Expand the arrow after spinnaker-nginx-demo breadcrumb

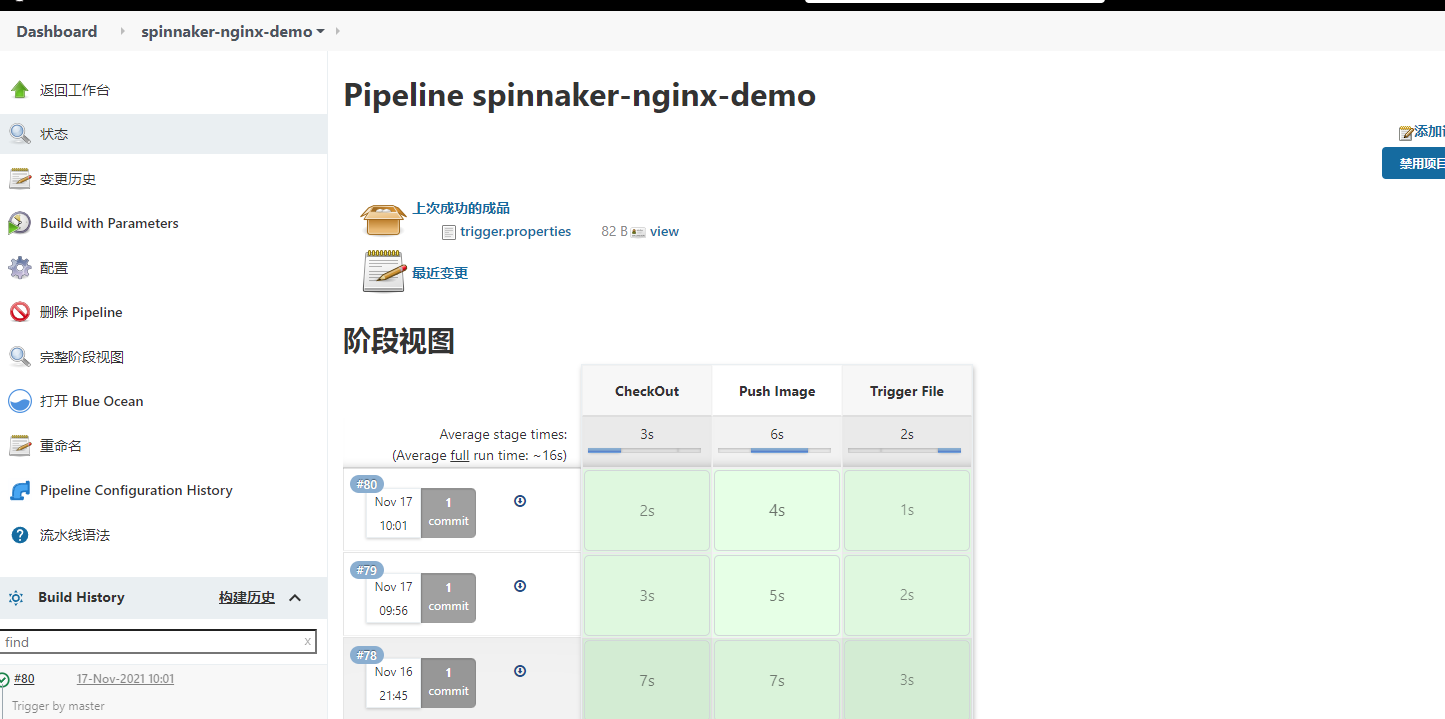[338, 31]
